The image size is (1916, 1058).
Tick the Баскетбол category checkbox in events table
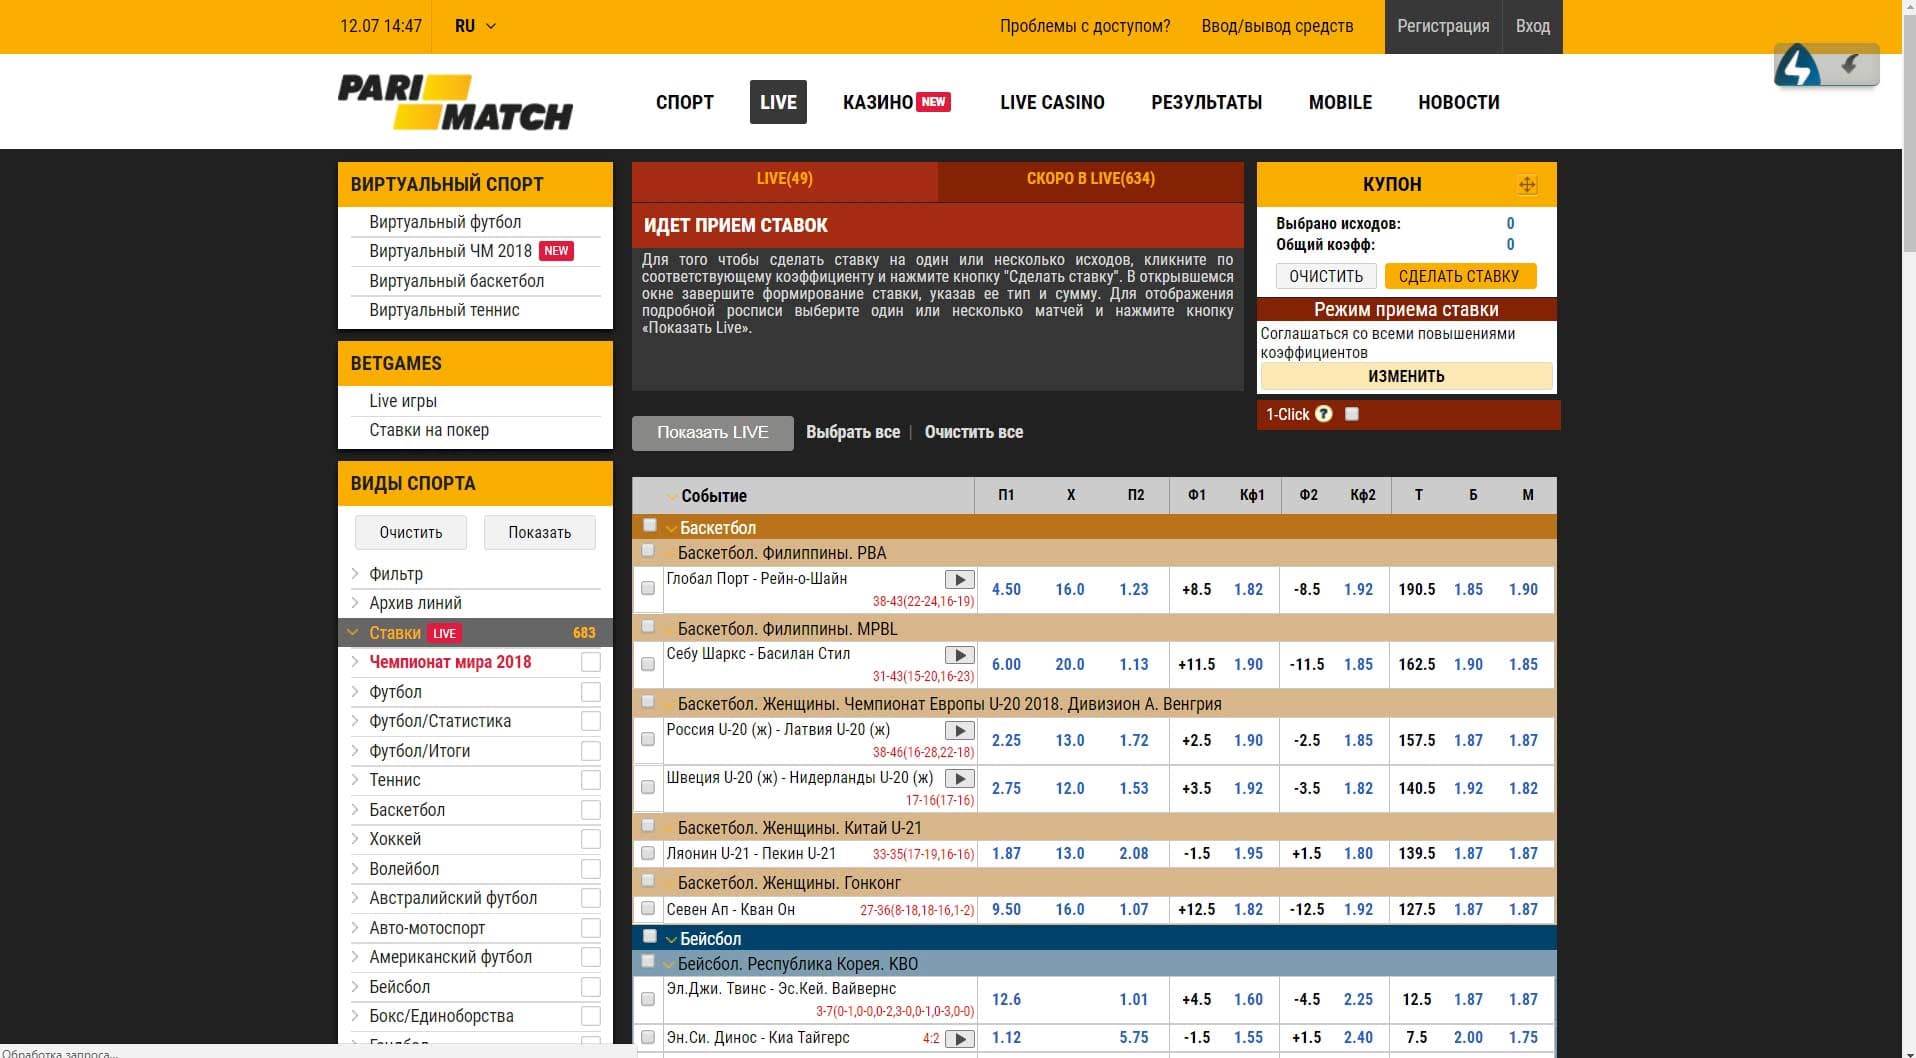pyautogui.click(x=650, y=525)
